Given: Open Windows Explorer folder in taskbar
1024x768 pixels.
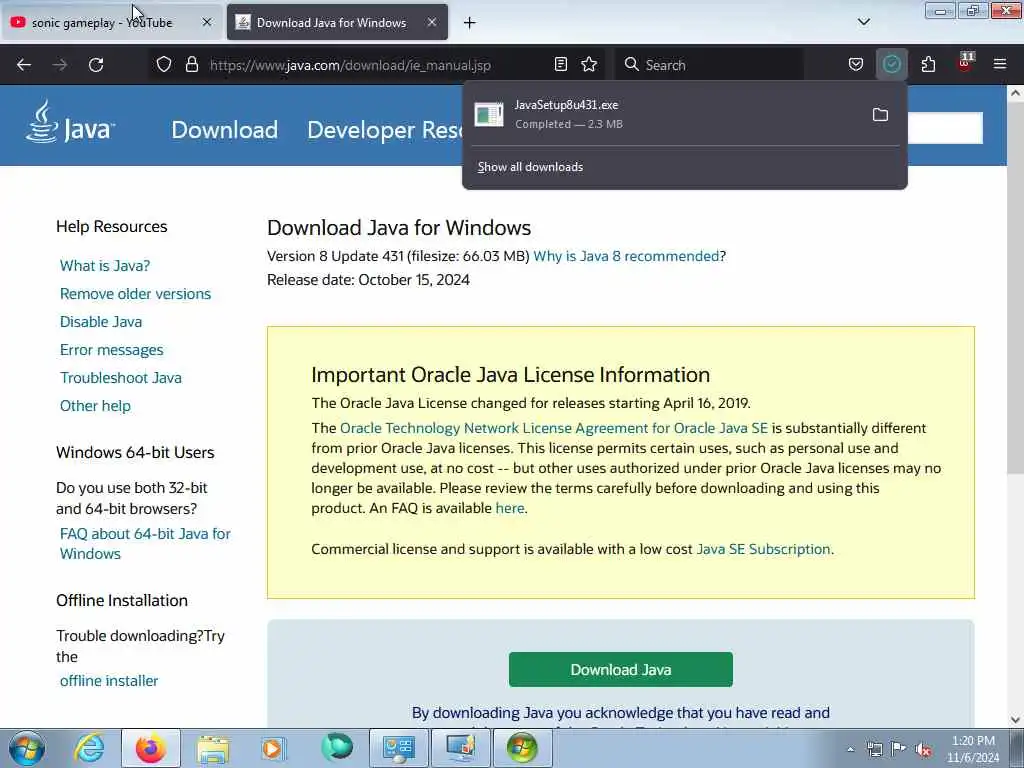Looking at the screenshot, I should coord(213,748).
